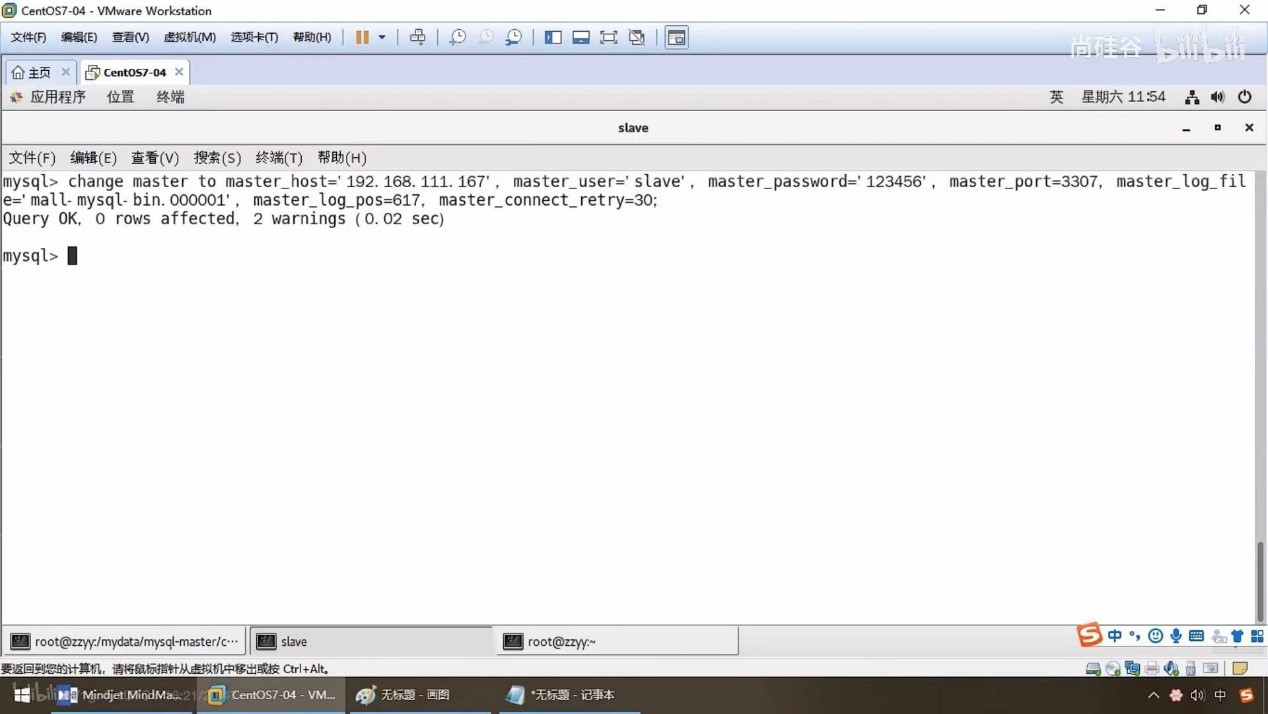Send Ctrl+Alt+Del to the virtual machine

tap(418, 37)
